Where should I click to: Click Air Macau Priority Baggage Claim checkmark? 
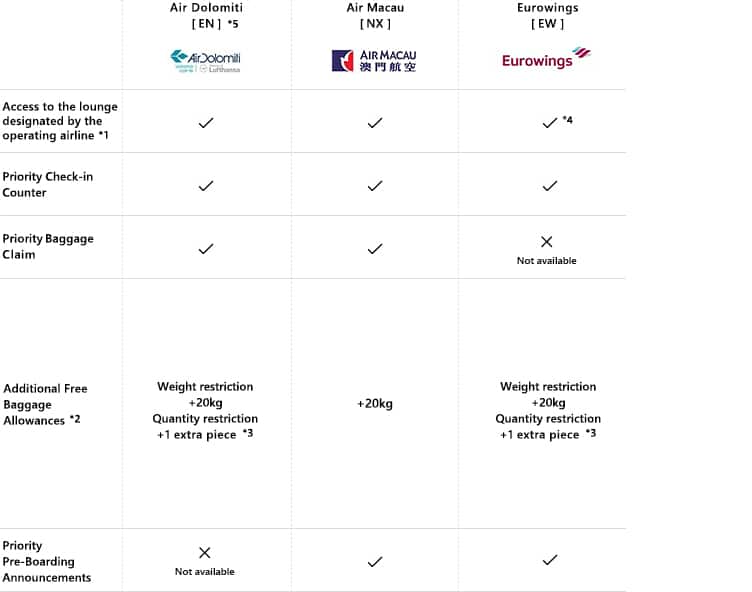coord(375,249)
